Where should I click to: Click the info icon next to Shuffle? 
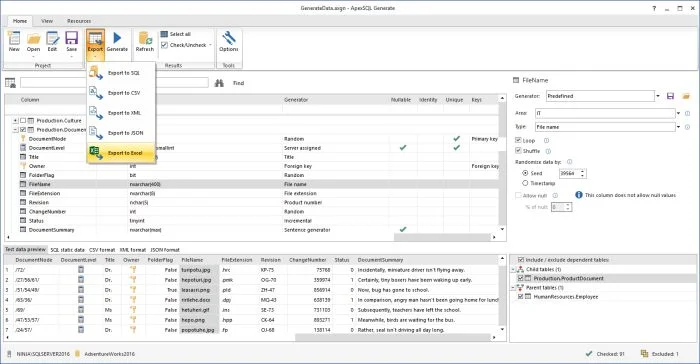548,151
